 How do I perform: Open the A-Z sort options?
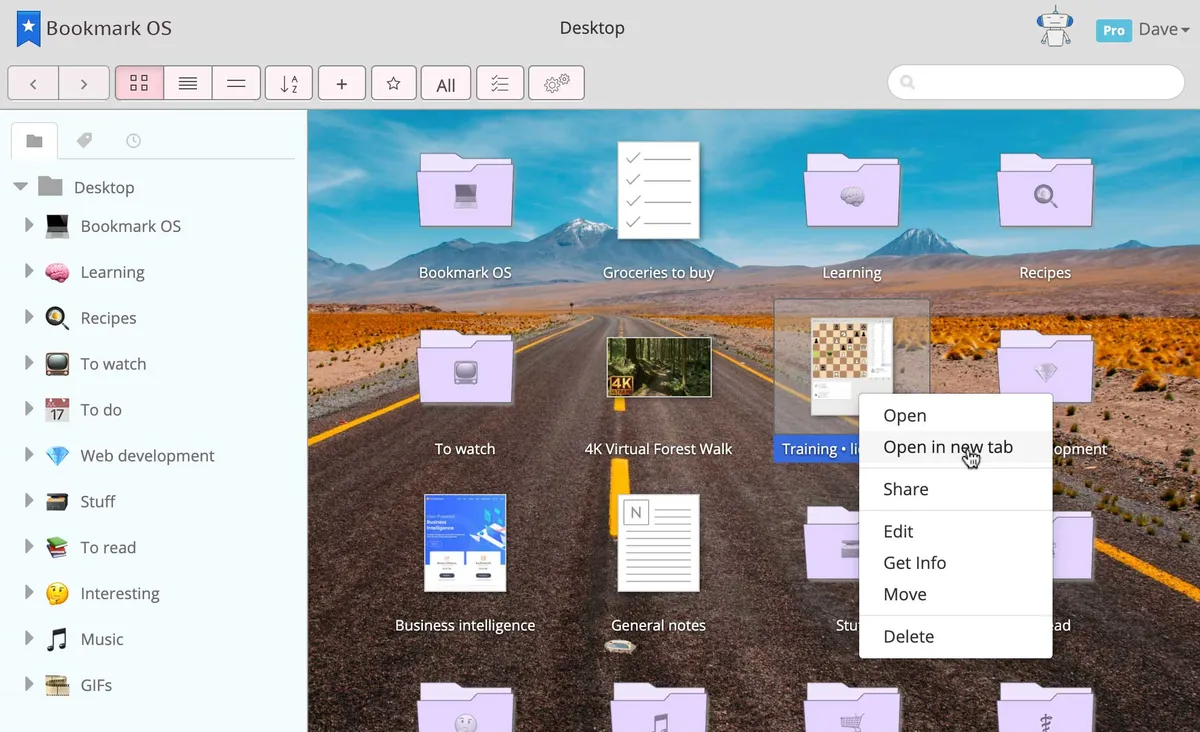pos(289,84)
